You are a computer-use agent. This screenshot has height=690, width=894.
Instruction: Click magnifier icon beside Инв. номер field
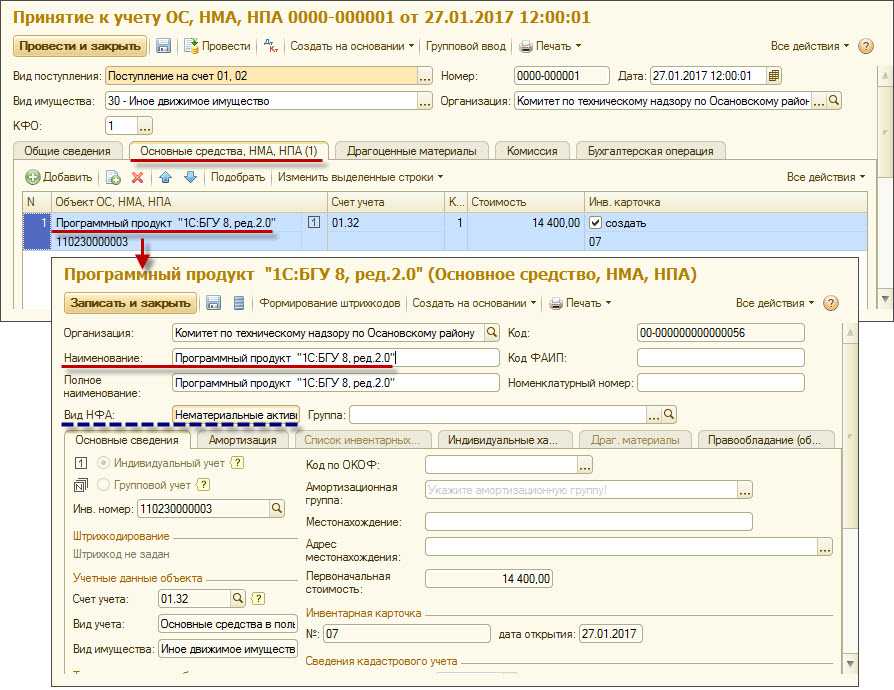[x=277, y=508]
